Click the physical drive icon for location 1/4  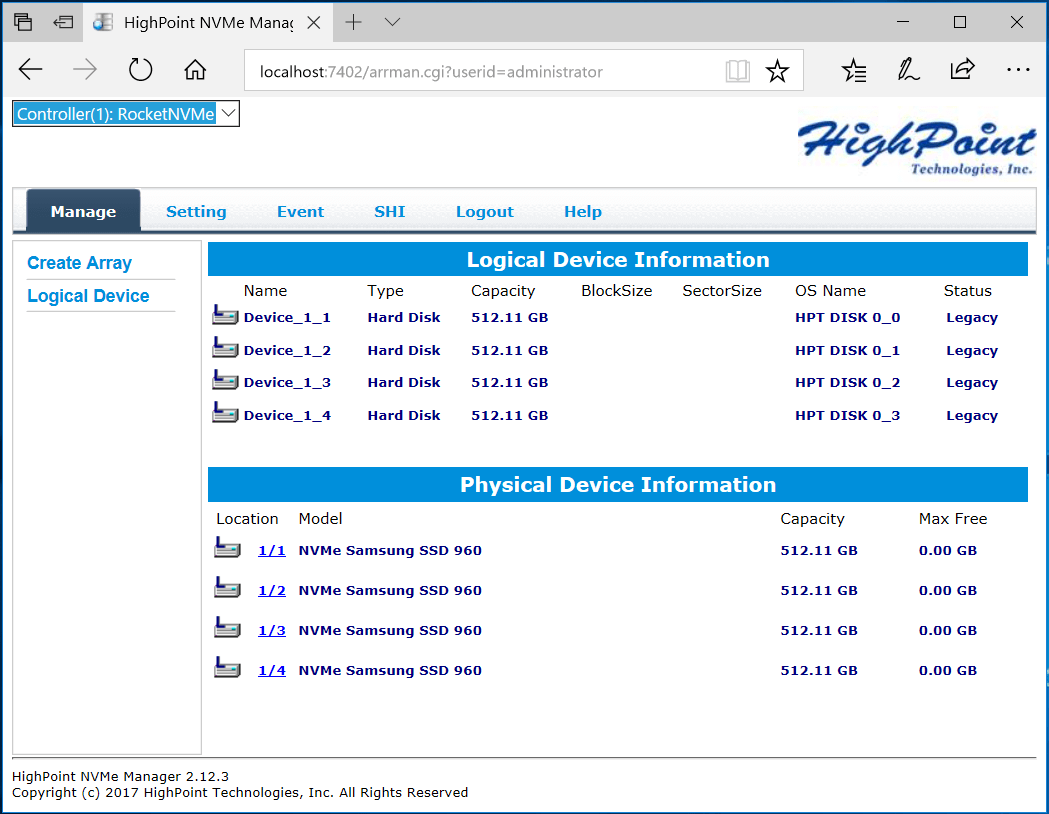[x=228, y=668]
